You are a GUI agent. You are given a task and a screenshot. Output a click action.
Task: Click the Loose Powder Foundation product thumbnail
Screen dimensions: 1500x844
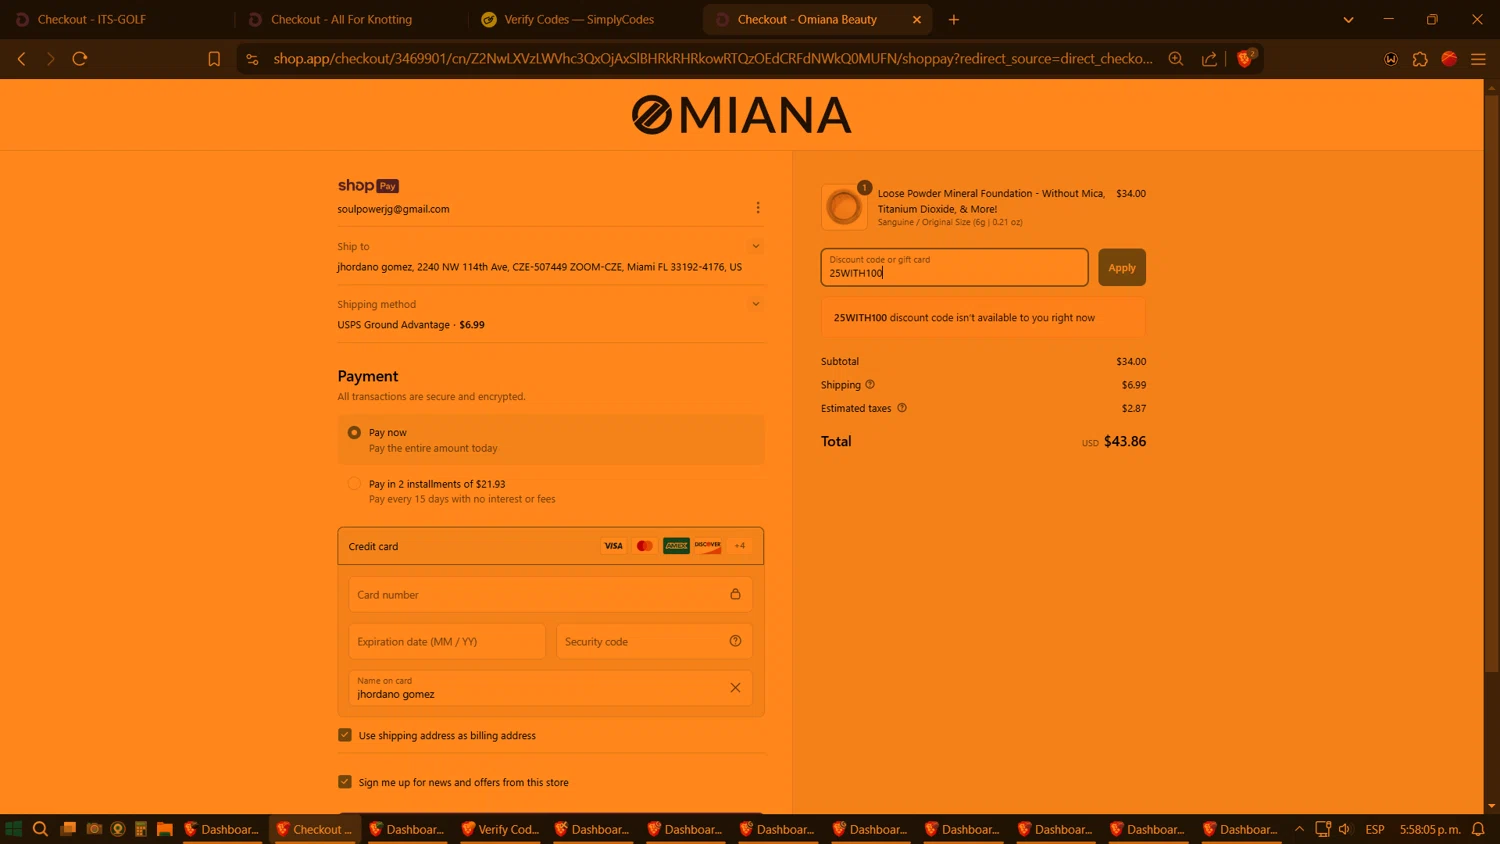[844, 207]
